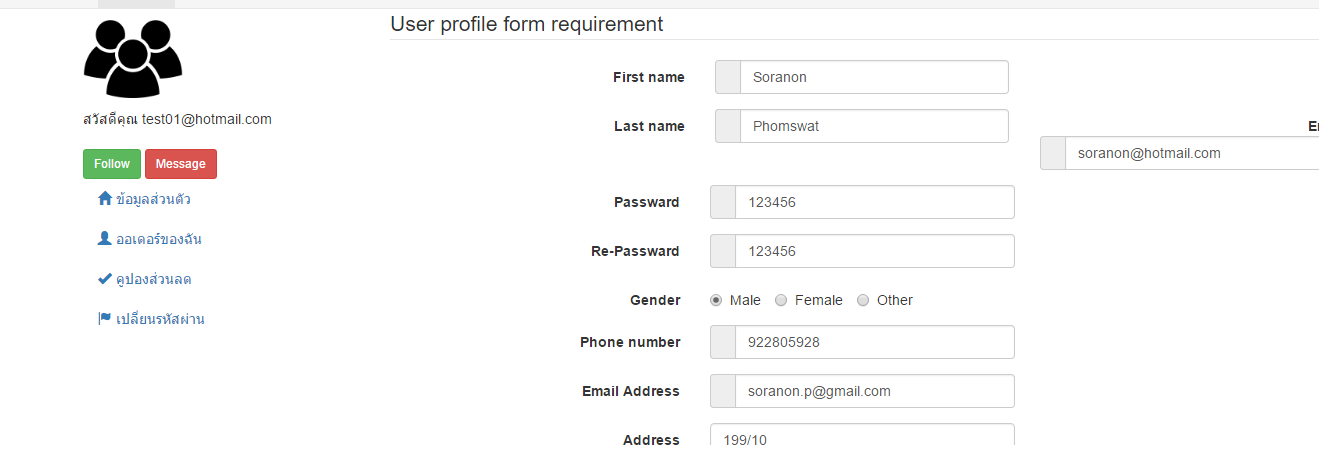Click the gray addon box before First name

[728, 77]
